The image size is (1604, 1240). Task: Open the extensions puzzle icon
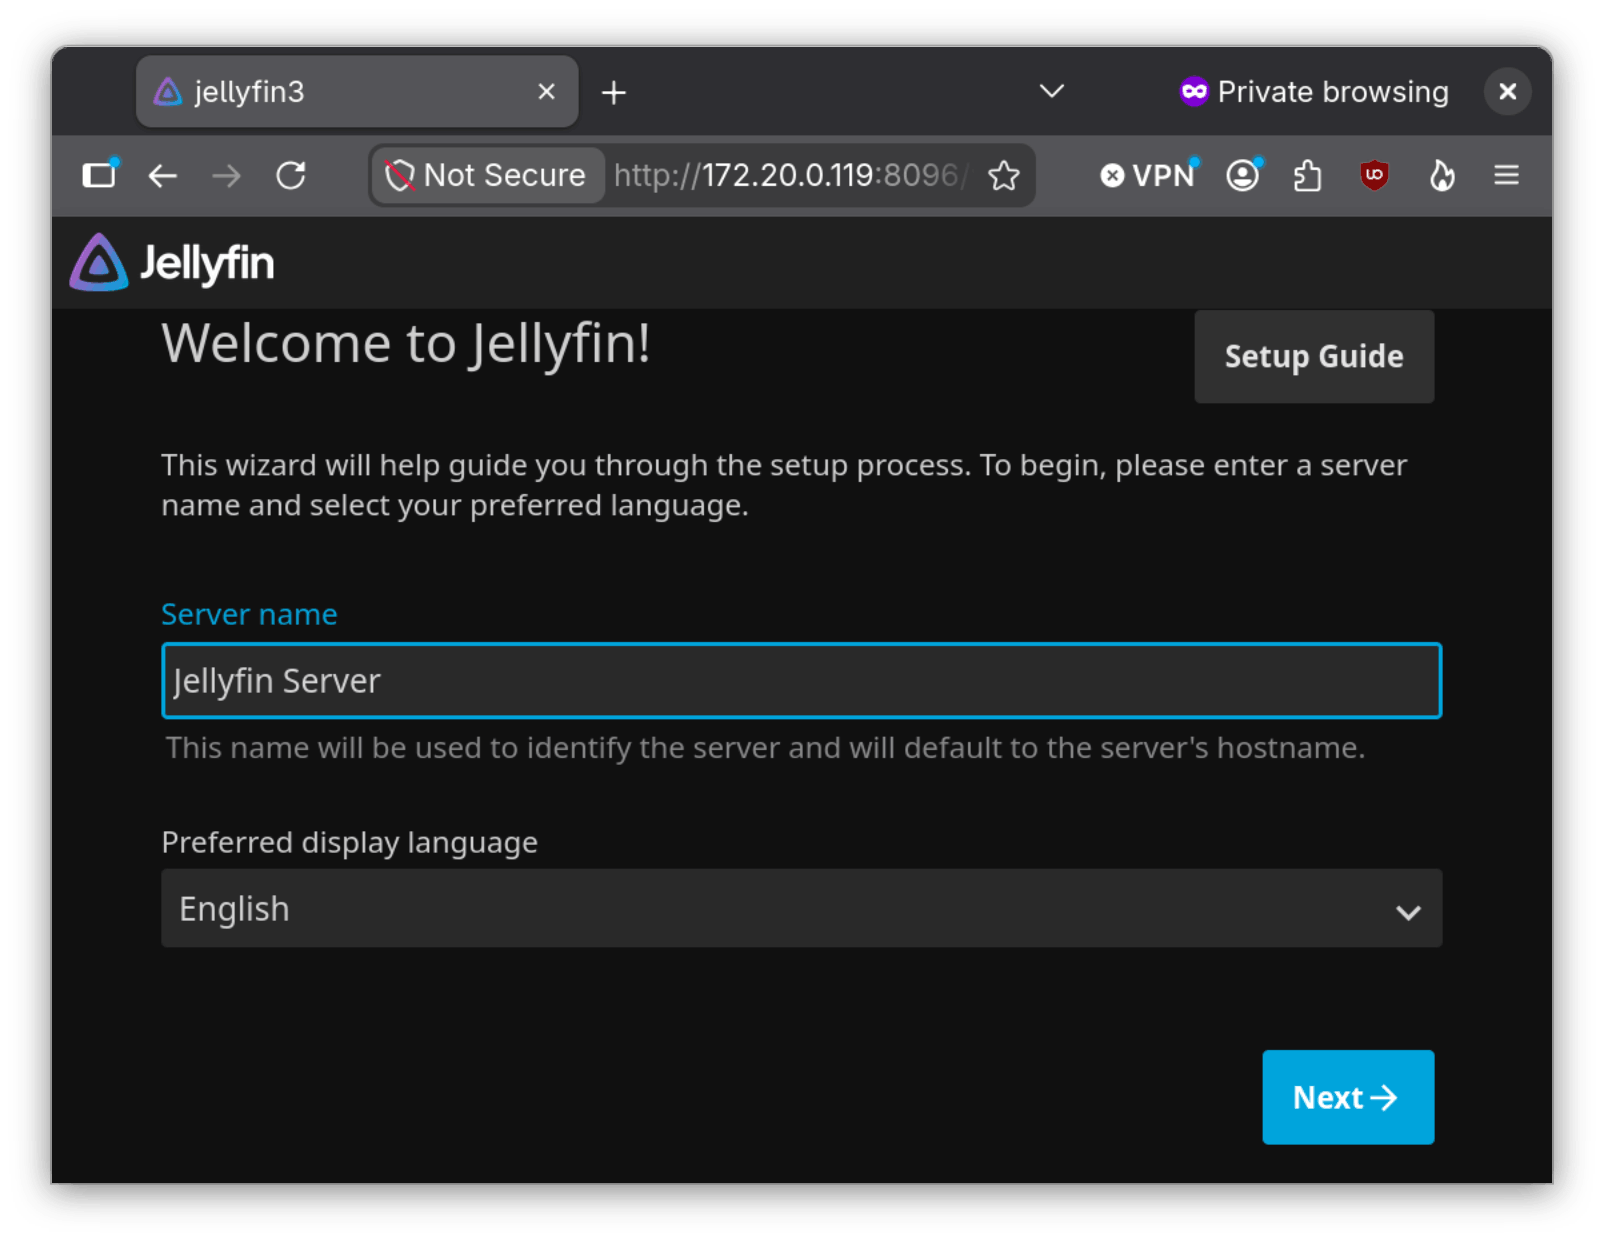1308,176
